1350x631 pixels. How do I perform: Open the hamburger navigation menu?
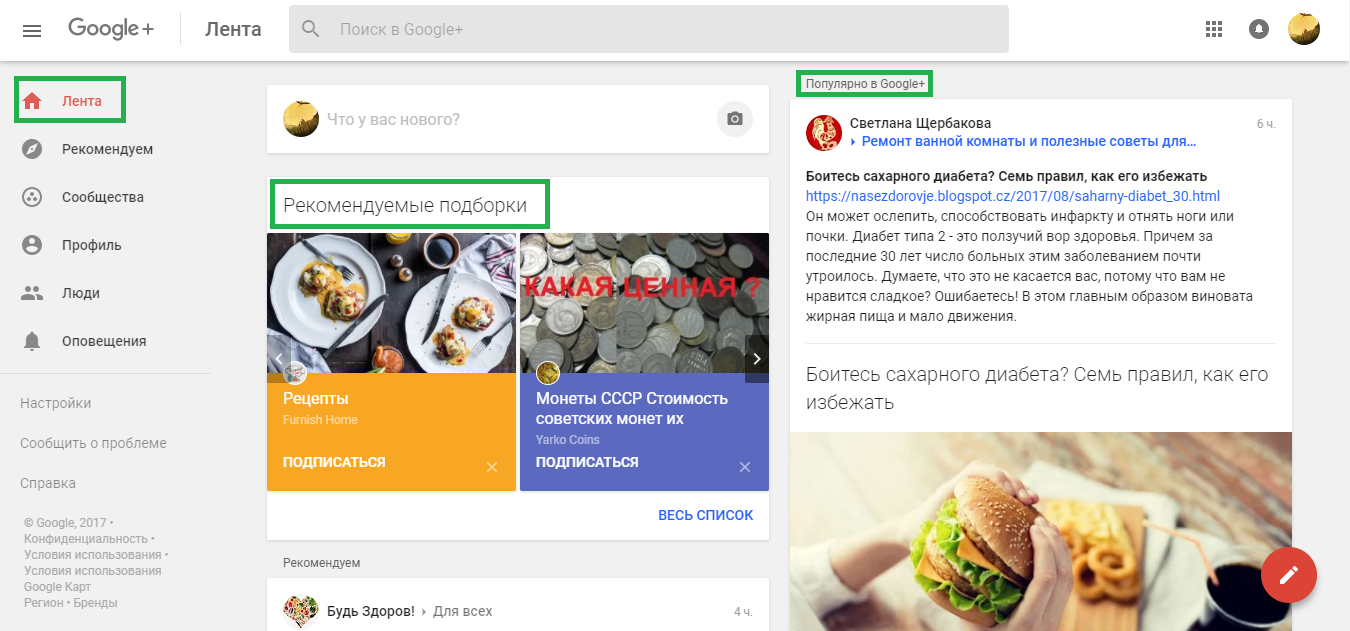click(31, 30)
